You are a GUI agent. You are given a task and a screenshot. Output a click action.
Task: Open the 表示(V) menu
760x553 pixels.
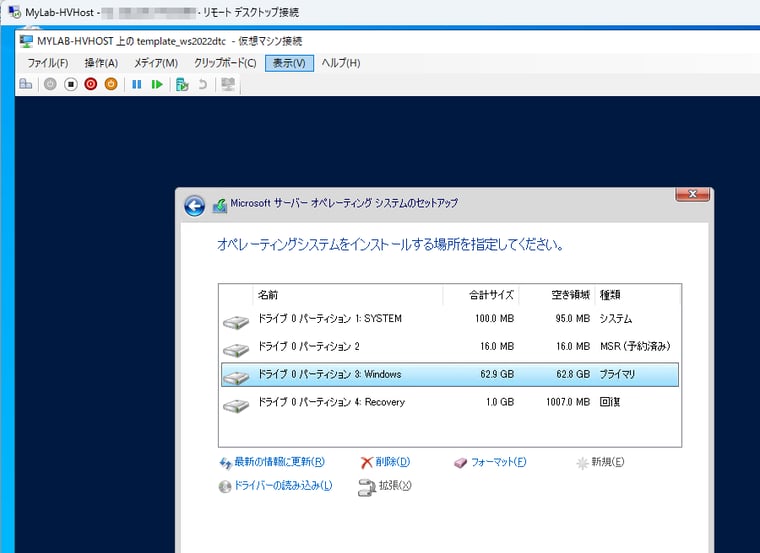coord(289,63)
